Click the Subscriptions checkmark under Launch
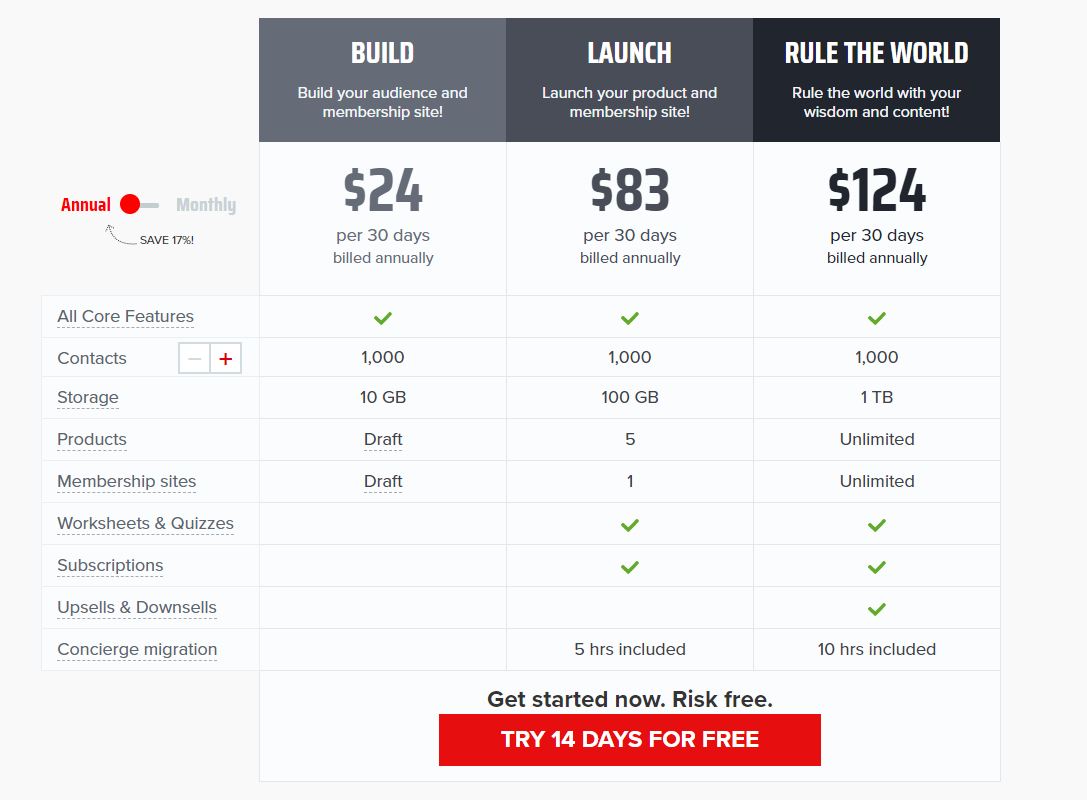This screenshot has width=1087, height=800. pyautogui.click(x=629, y=568)
